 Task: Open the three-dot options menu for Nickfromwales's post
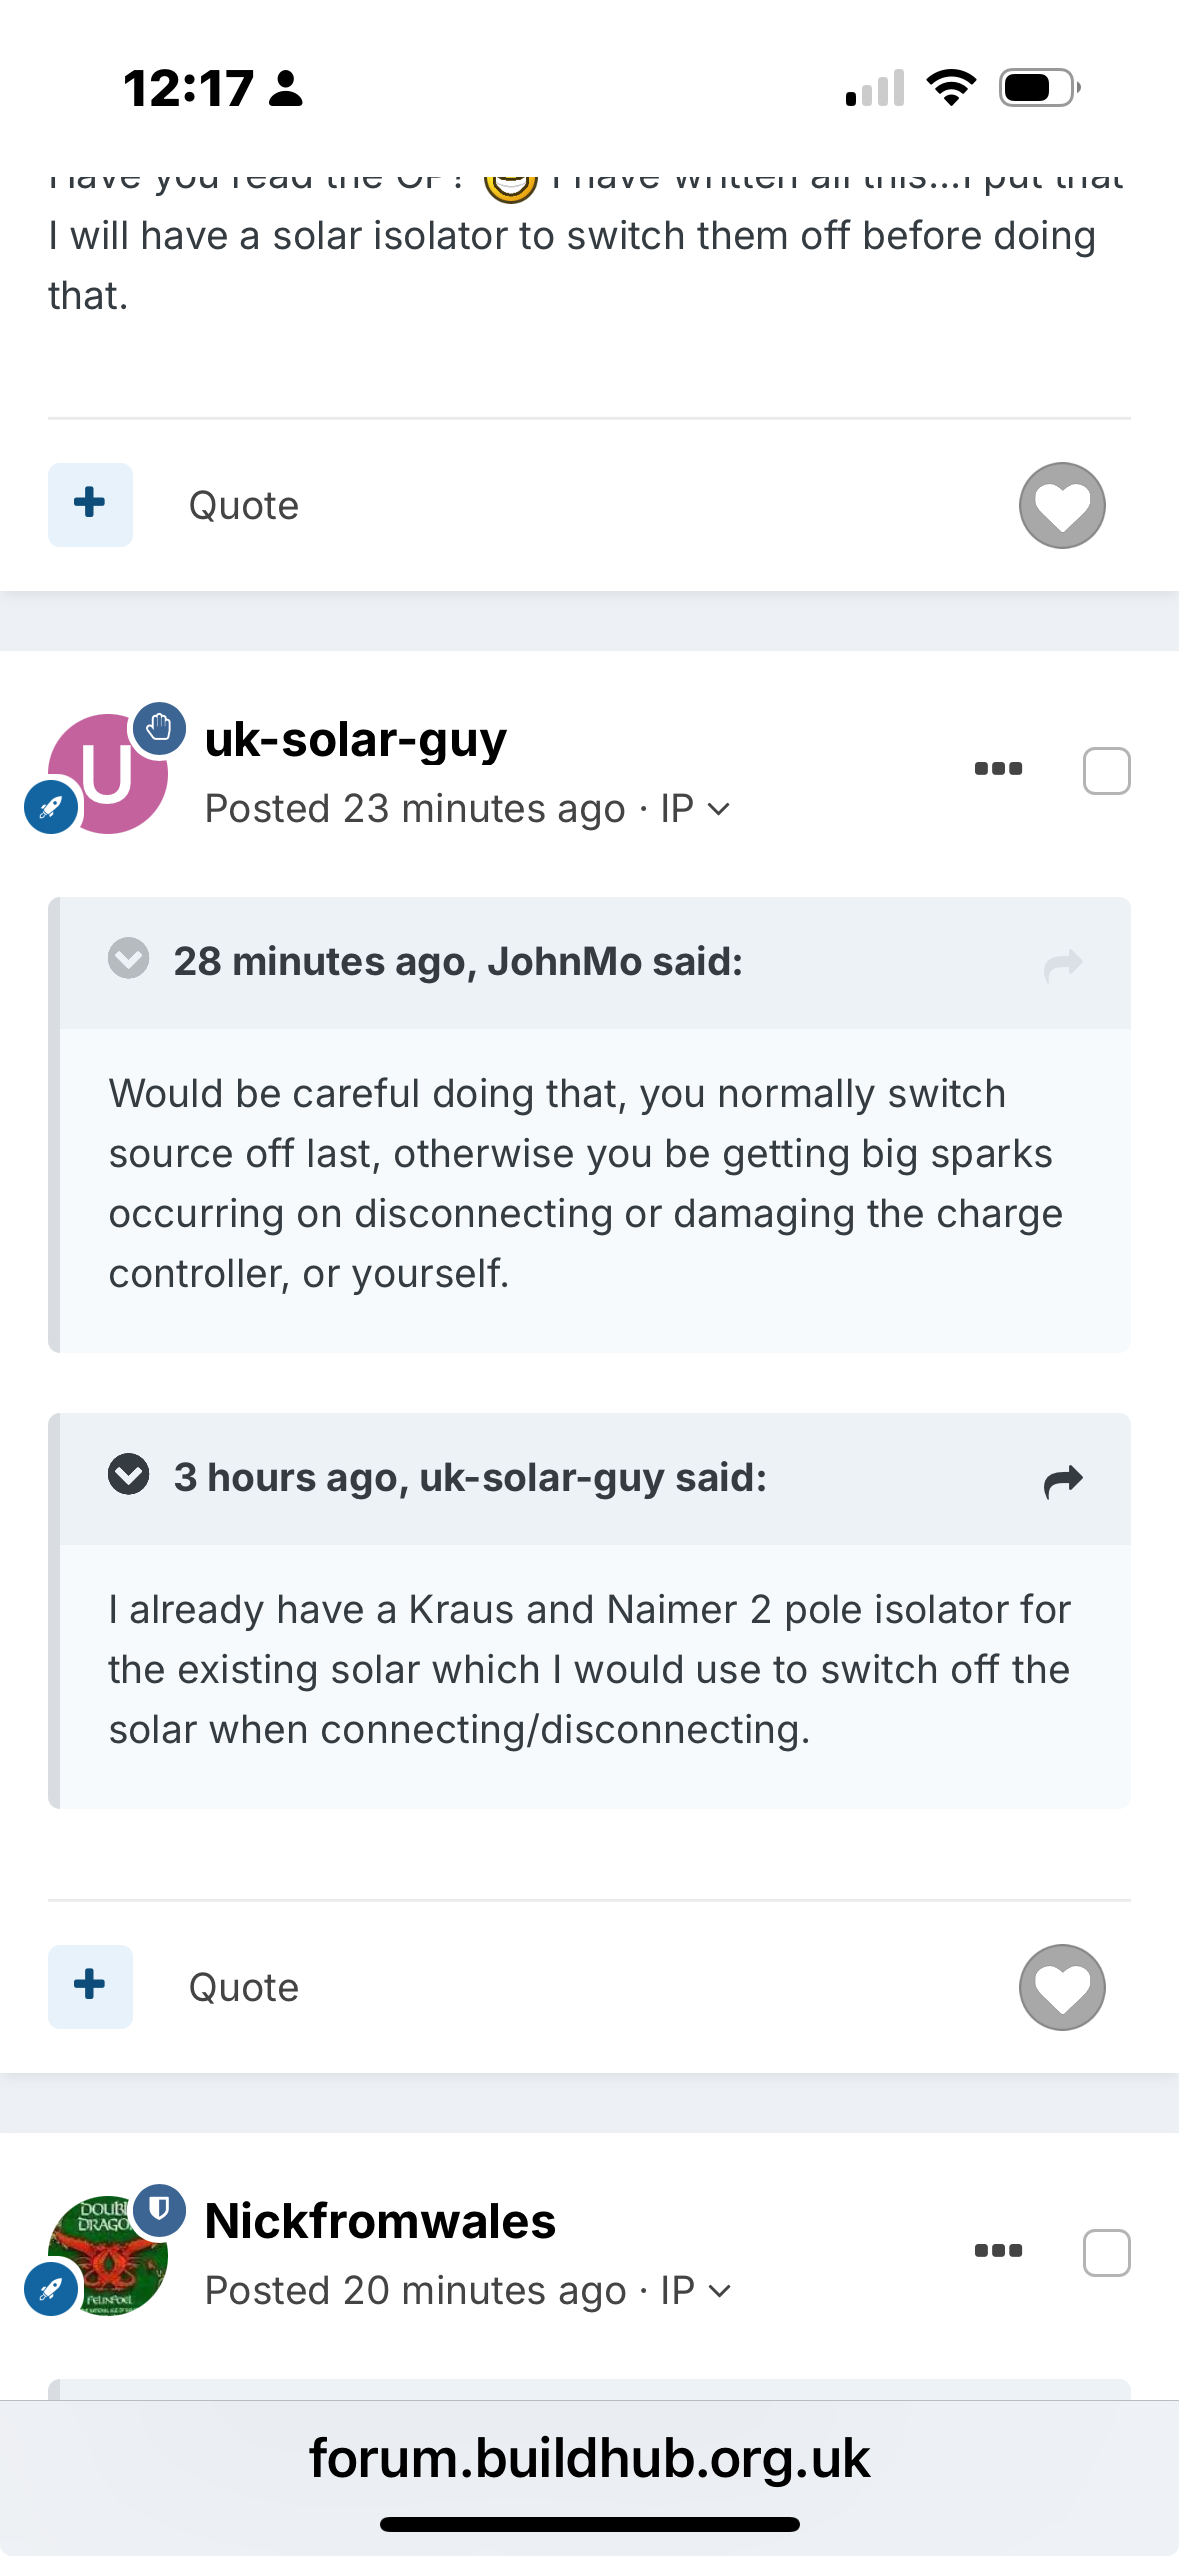point(998,2251)
